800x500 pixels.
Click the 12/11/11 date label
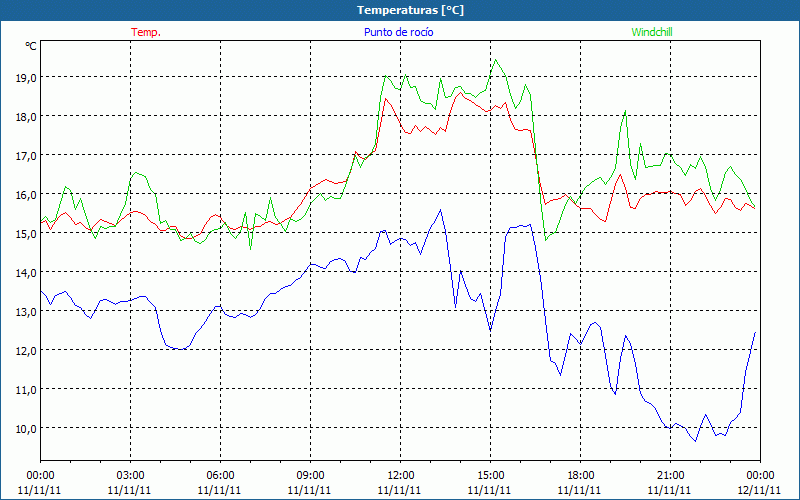(x=760, y=490)
